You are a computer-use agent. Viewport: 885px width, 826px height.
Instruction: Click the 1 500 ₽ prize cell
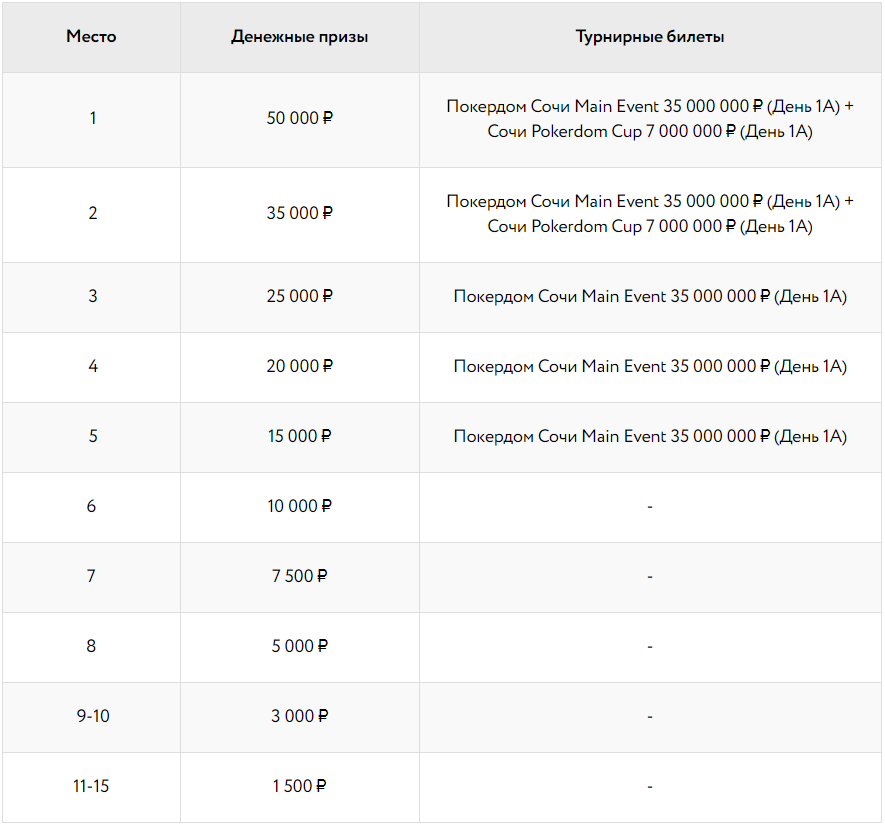[x=299, y=786]
